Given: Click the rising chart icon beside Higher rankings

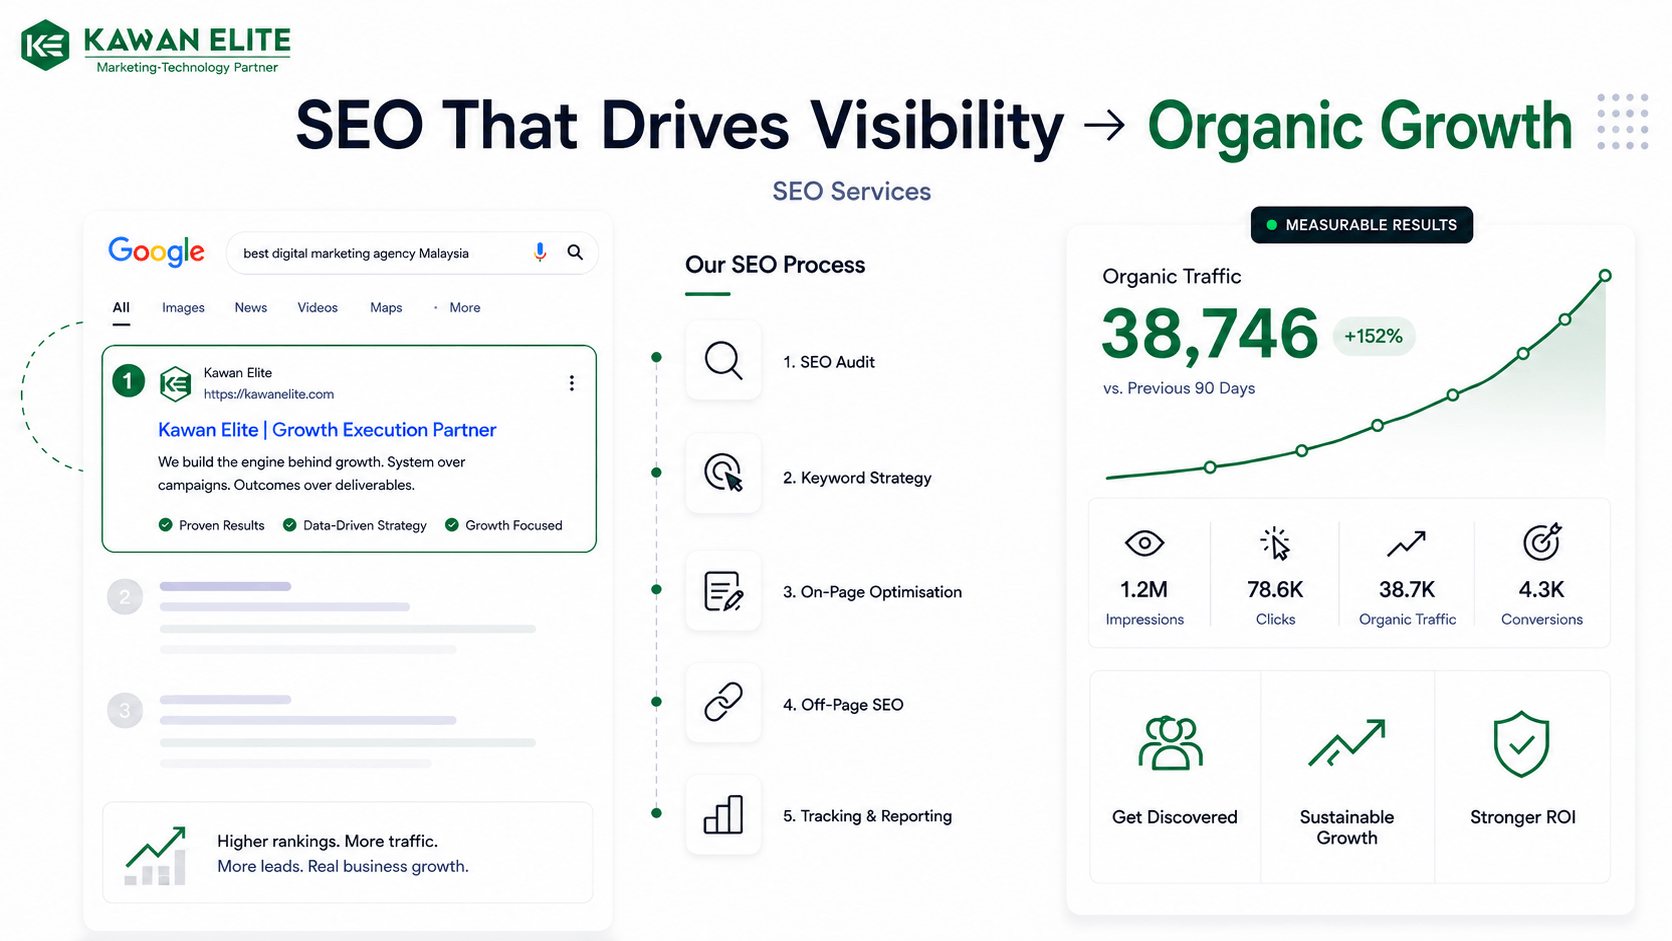Looking at the screenshot, I should tap(156, 855).
